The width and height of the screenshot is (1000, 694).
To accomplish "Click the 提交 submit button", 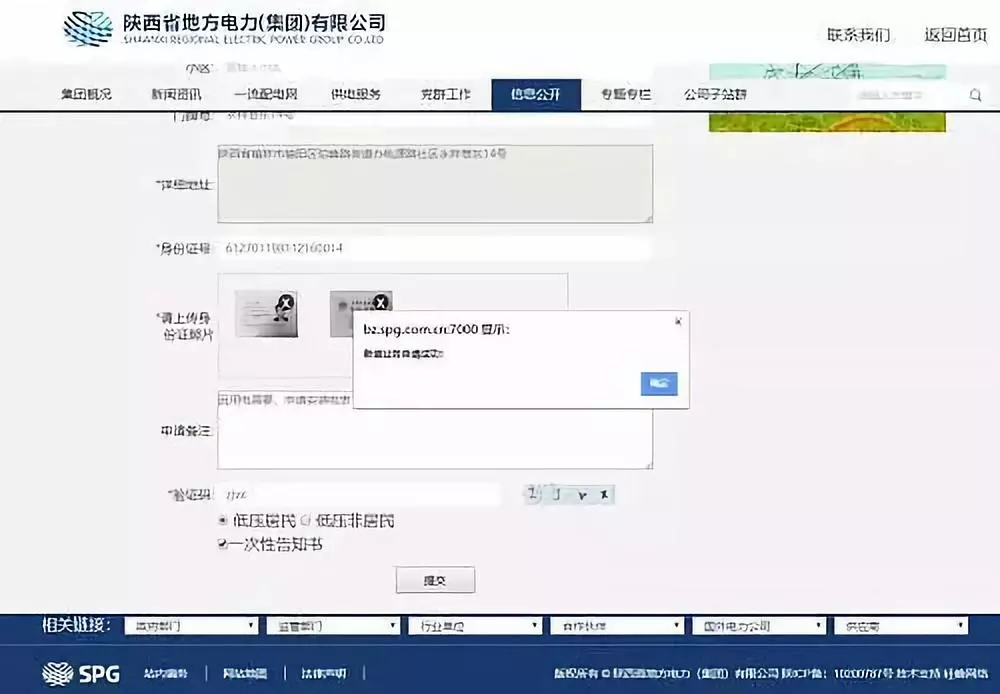I will point(435,580).
